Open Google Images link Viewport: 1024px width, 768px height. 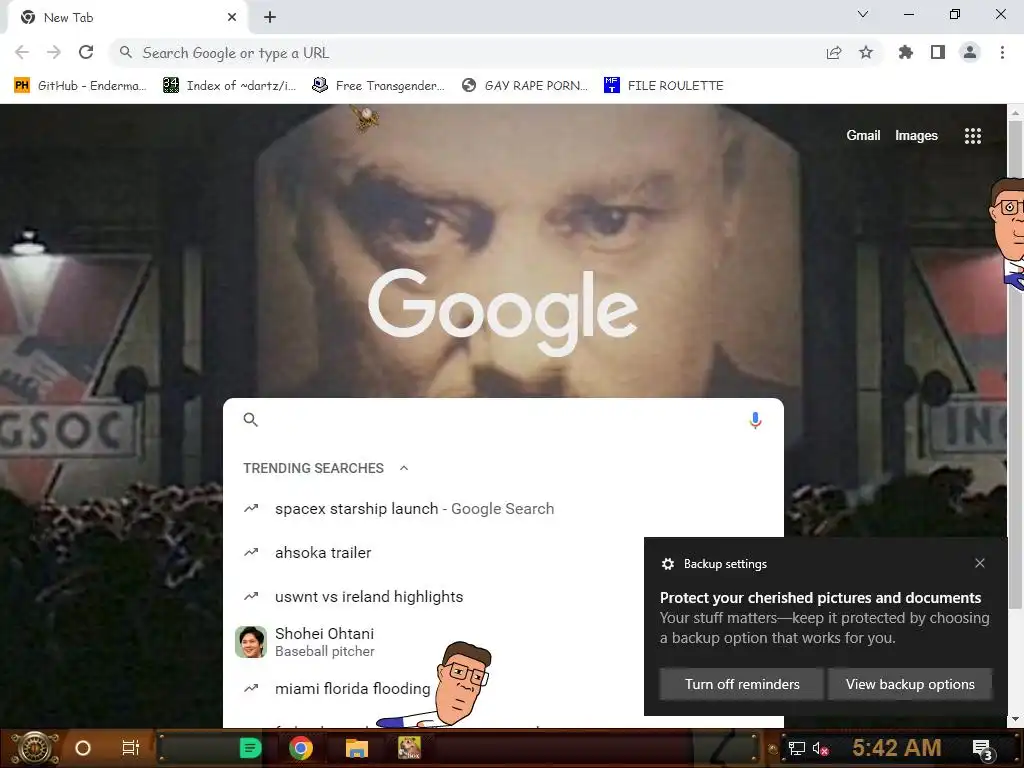(916, 135)
